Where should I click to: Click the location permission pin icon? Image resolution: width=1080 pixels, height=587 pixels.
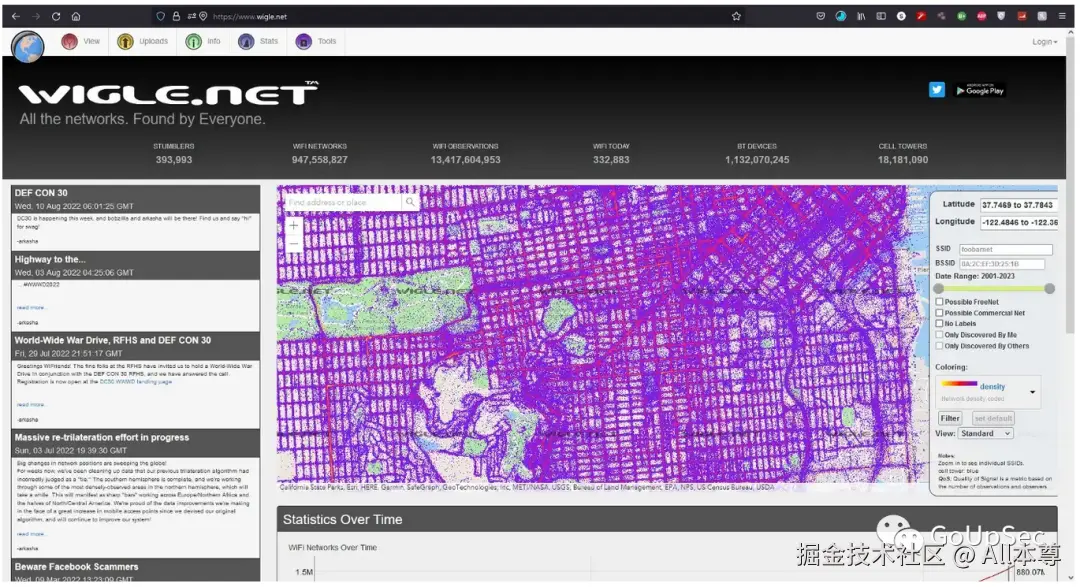(x=203, y=16)
